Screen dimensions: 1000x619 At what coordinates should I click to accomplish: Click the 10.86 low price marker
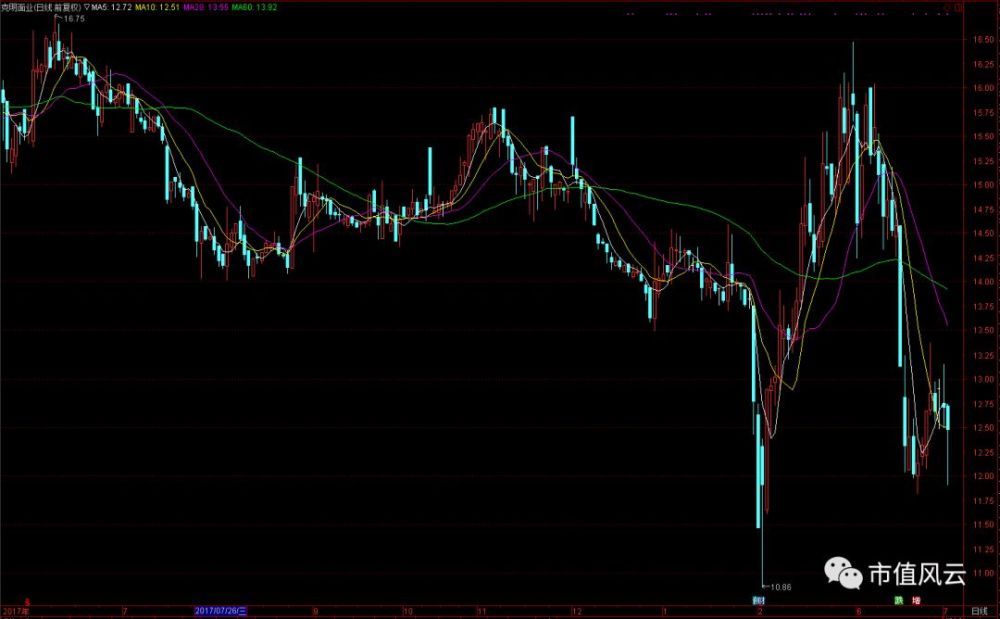[x=781, y=587]
